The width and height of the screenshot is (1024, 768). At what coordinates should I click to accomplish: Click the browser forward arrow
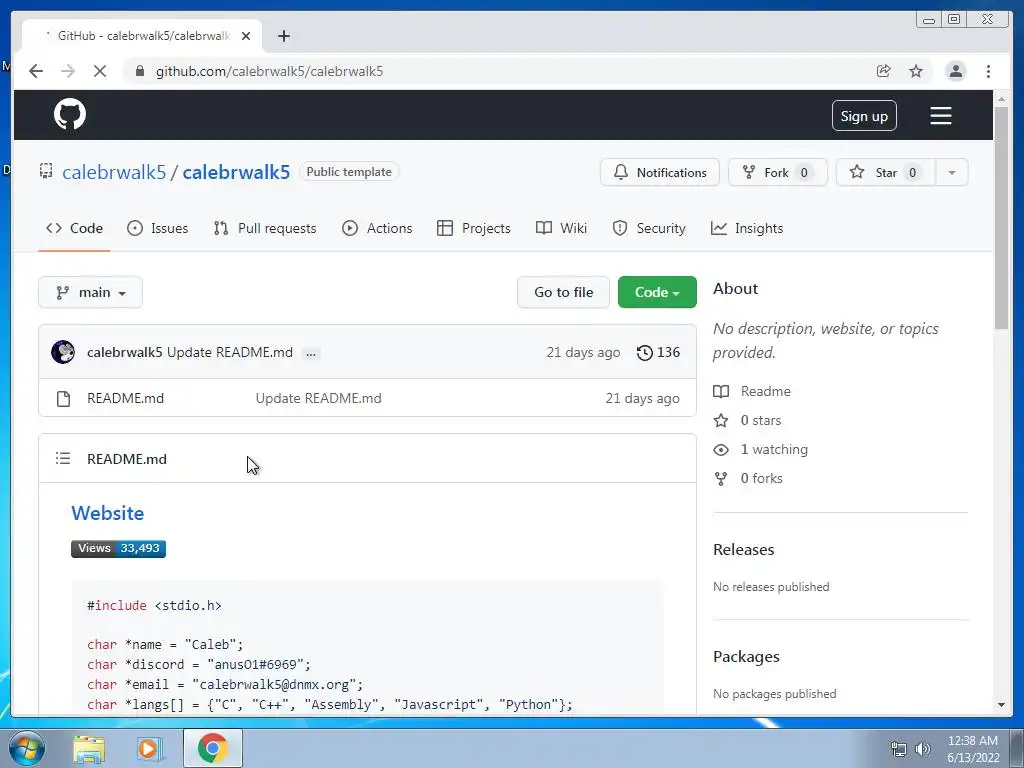click(68, 71)
